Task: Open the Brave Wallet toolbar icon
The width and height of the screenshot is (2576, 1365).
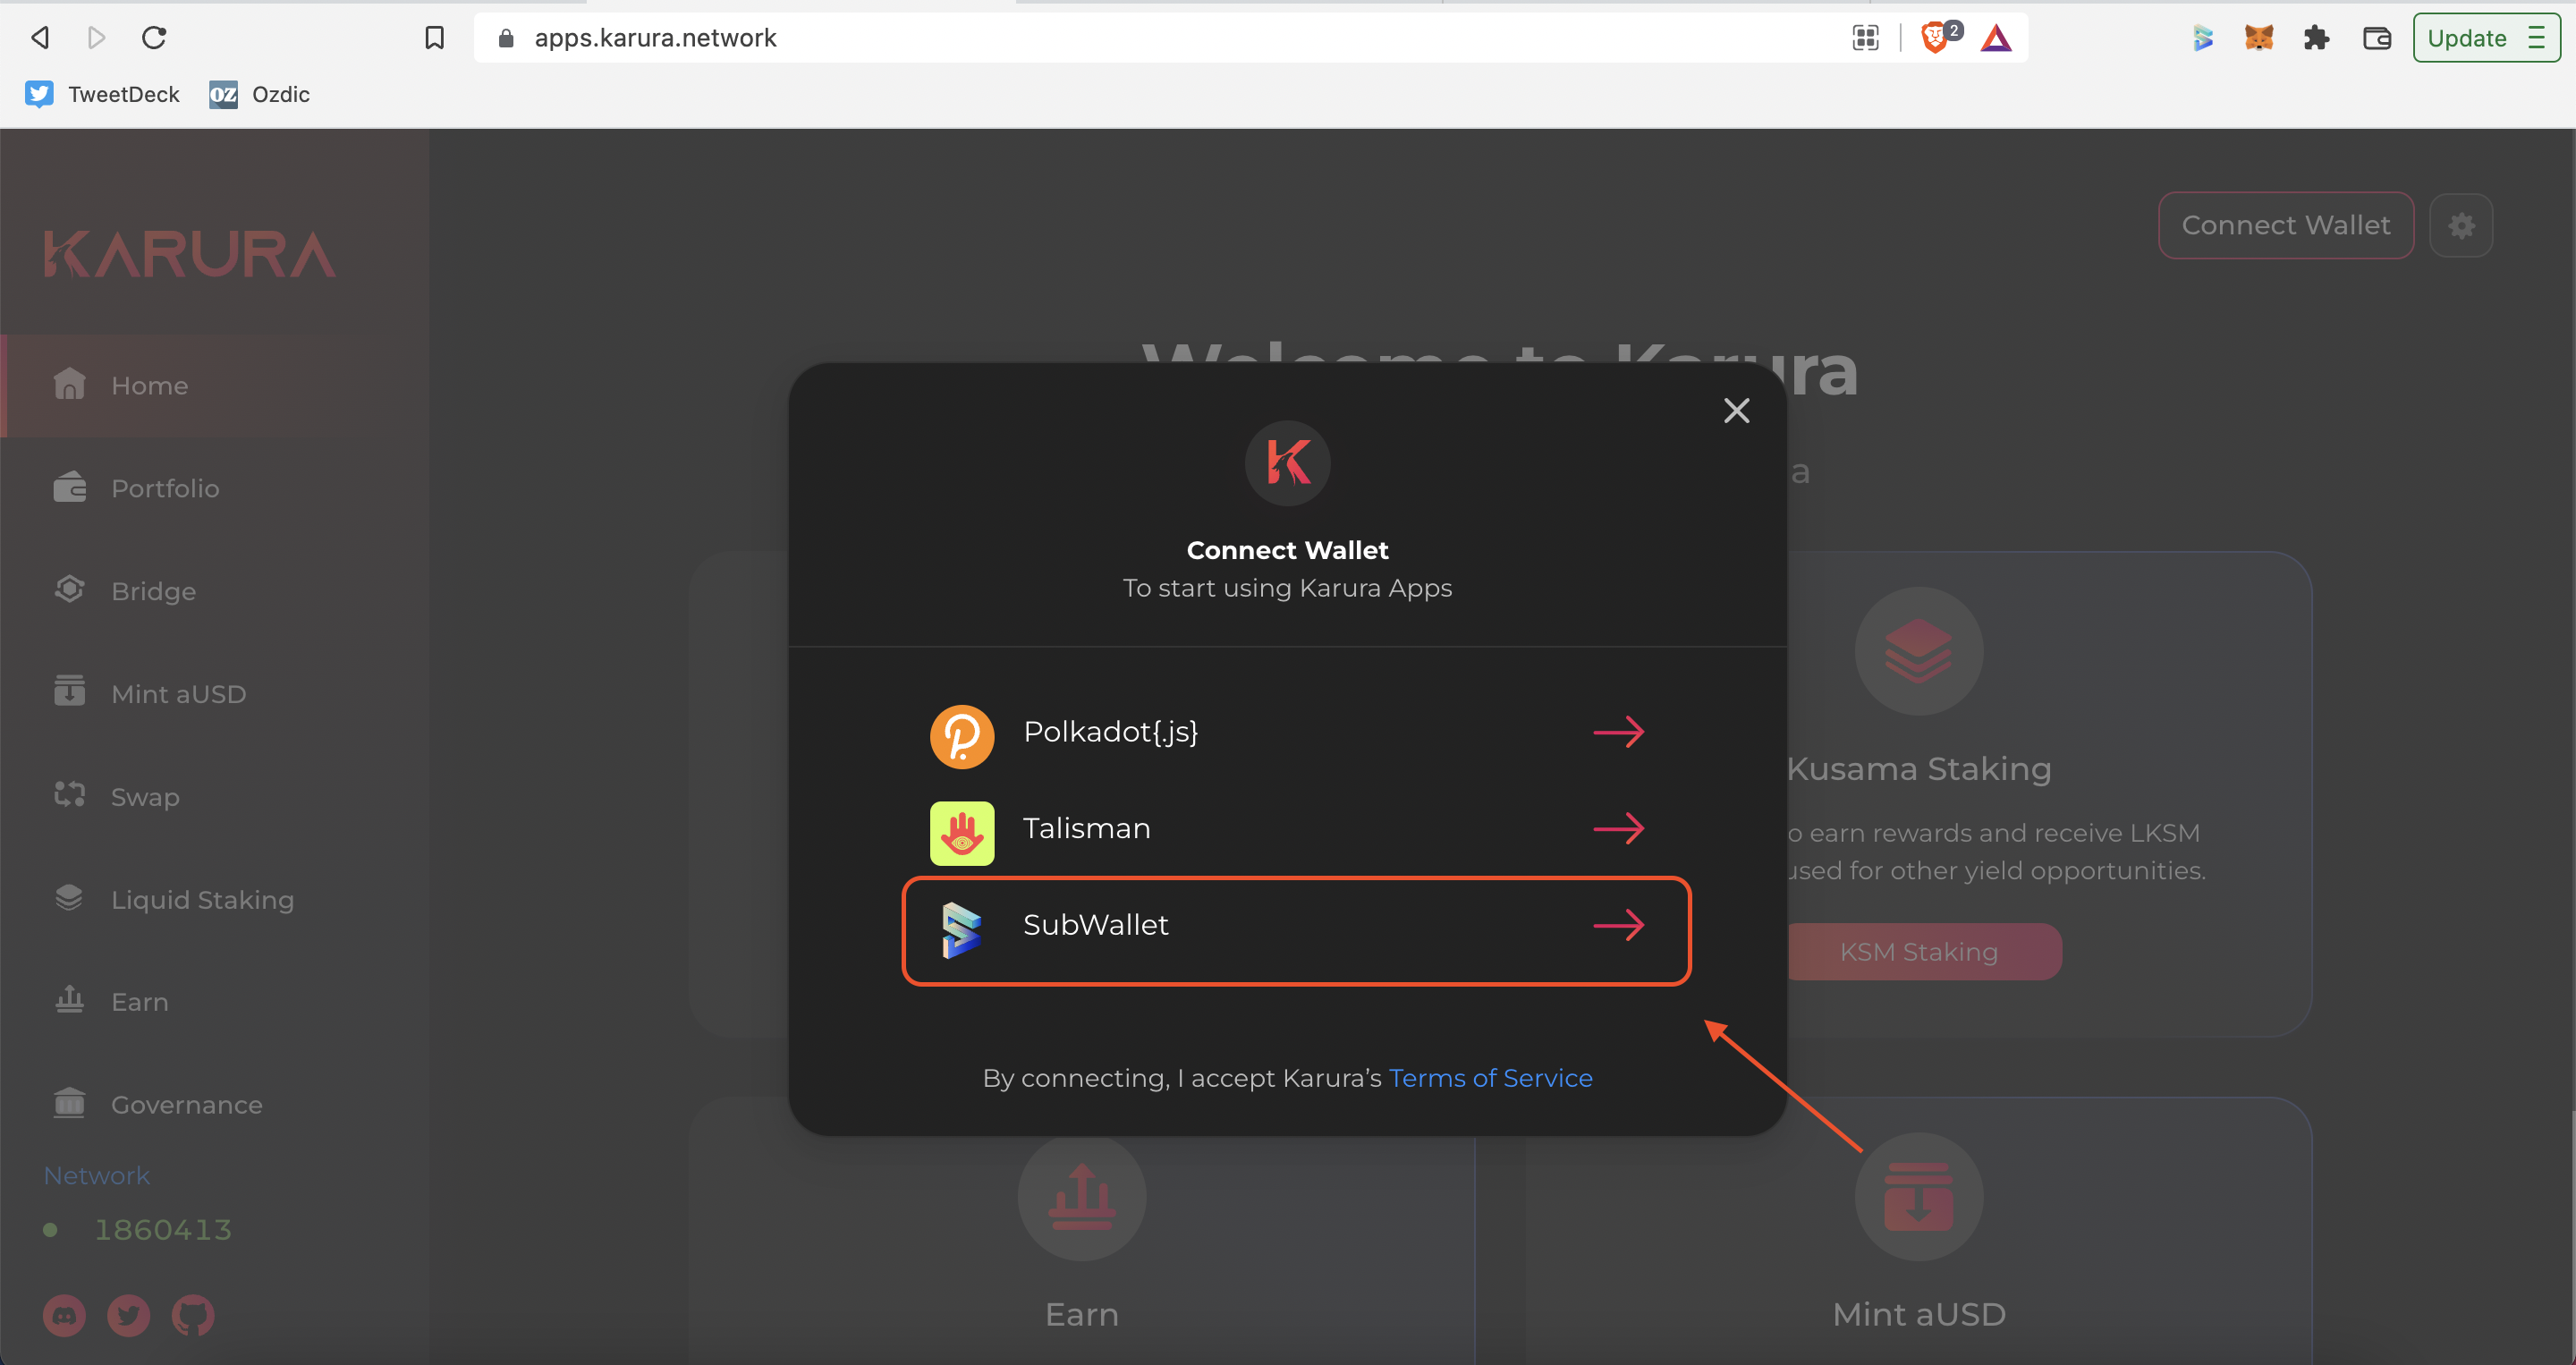Action: (2376, 38)
